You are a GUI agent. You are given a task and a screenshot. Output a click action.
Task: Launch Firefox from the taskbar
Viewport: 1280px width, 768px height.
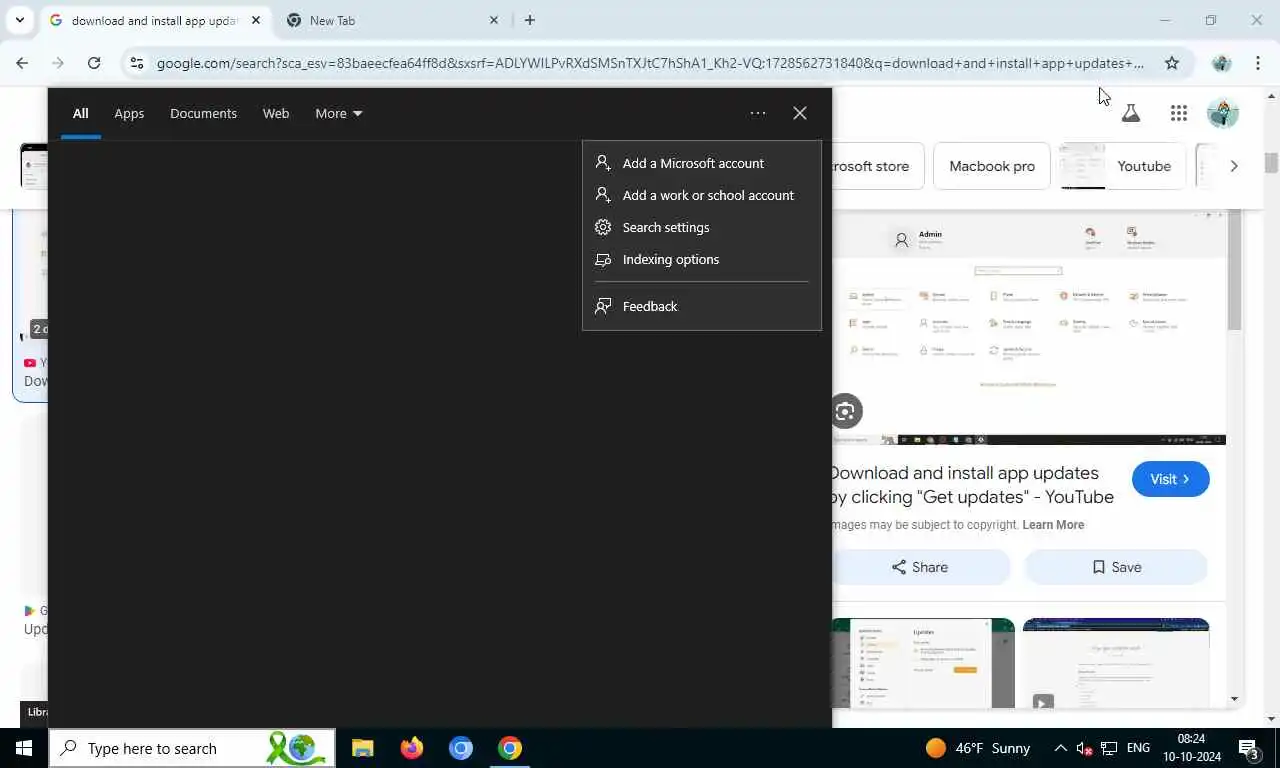tap(411, 748)
